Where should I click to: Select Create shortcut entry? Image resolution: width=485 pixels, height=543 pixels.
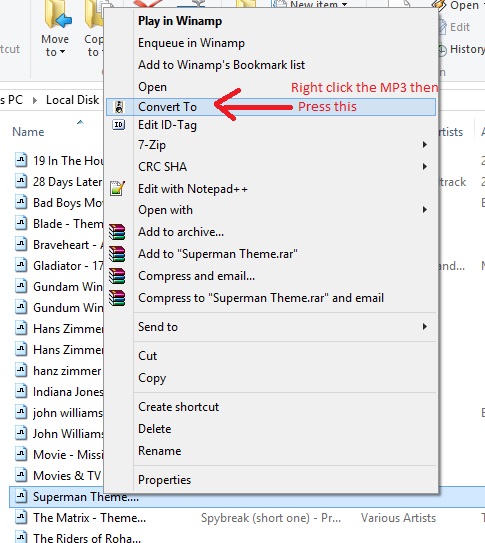(178, 407)
